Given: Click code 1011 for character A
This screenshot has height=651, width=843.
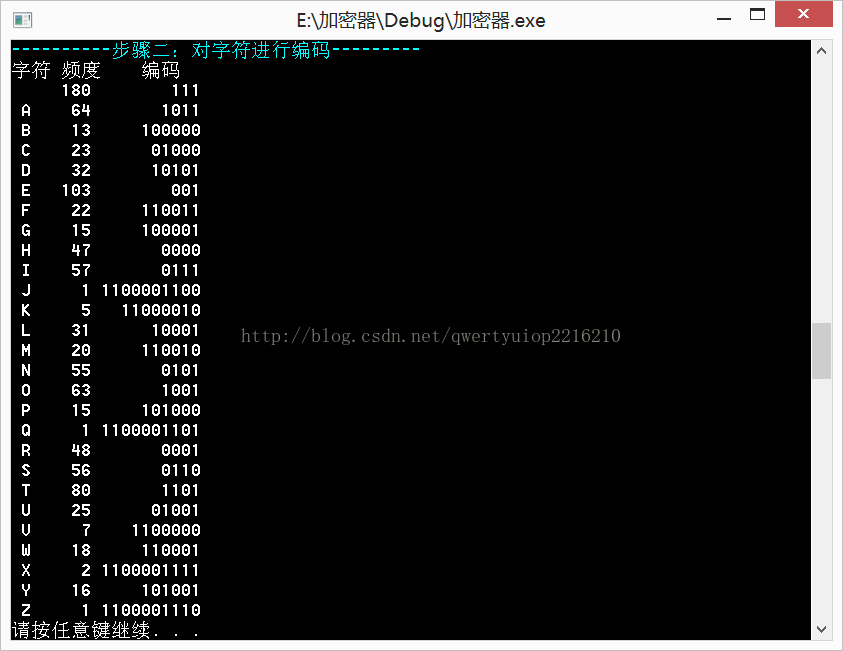Looking at the screenshot, I should coord(181,111).
